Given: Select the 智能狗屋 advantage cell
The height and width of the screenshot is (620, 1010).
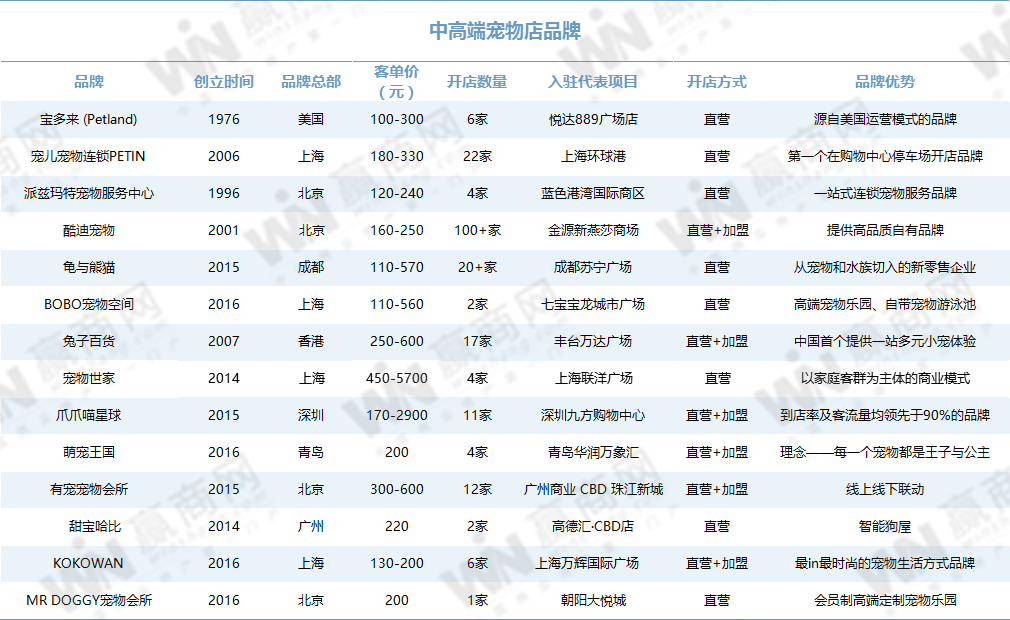Looking at the screenshot, I should click(884, 526).
